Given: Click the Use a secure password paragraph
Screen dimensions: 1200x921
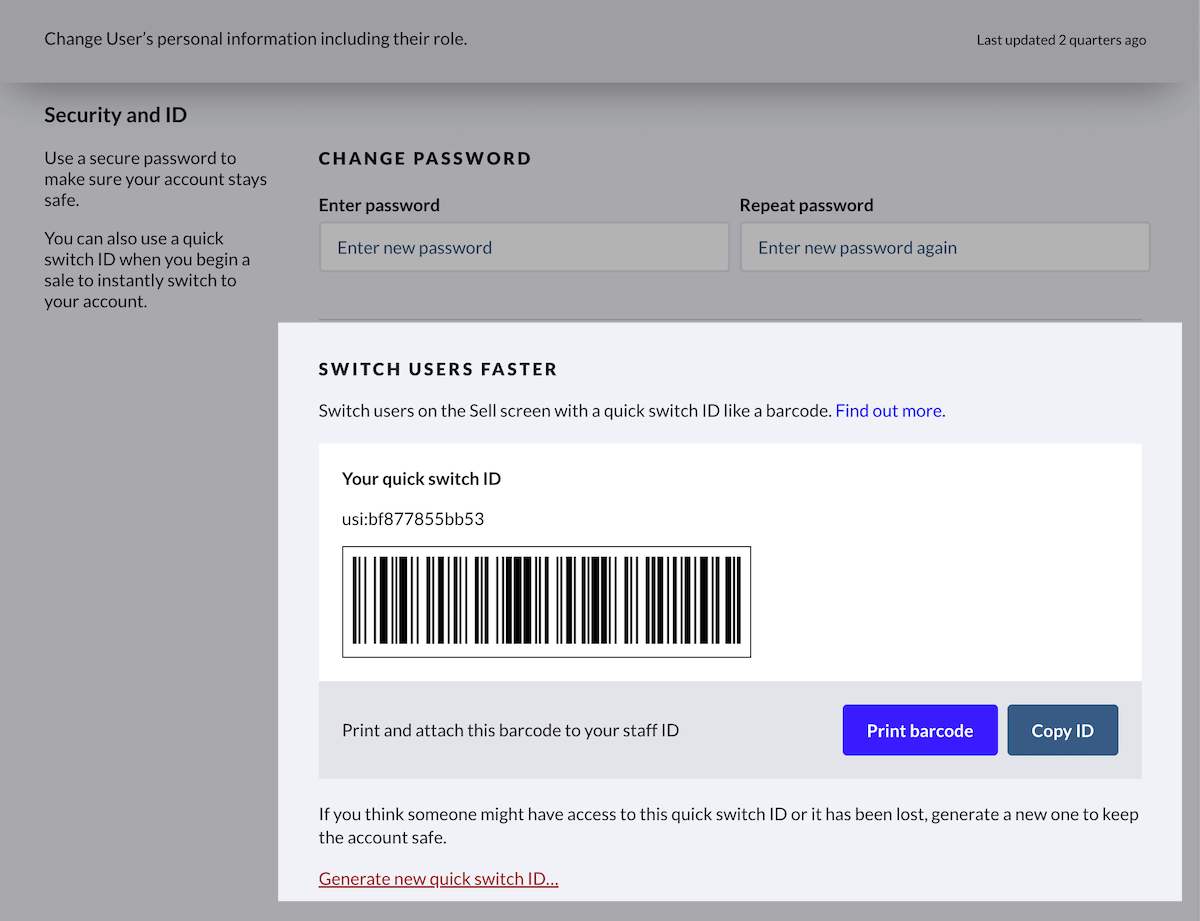Looking at the screenshot, I should [155, 179].
